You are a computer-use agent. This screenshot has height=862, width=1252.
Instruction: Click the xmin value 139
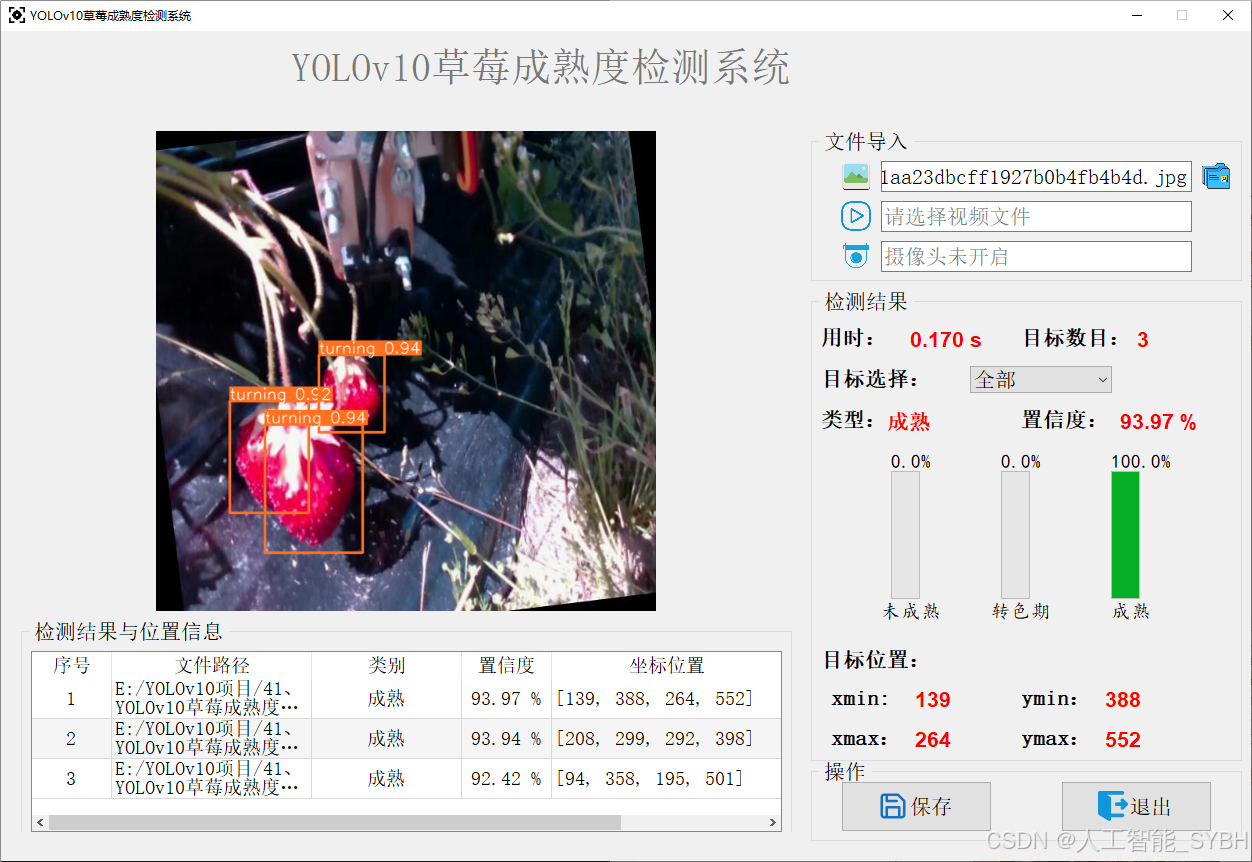click(933, 700)
